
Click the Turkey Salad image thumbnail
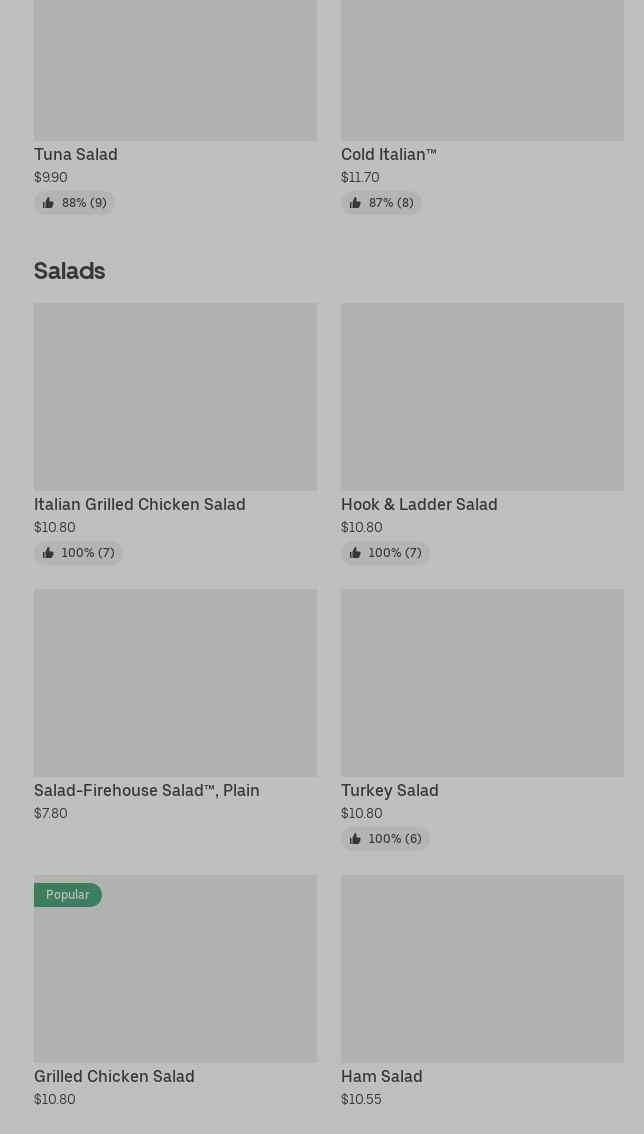pos(482,682)
